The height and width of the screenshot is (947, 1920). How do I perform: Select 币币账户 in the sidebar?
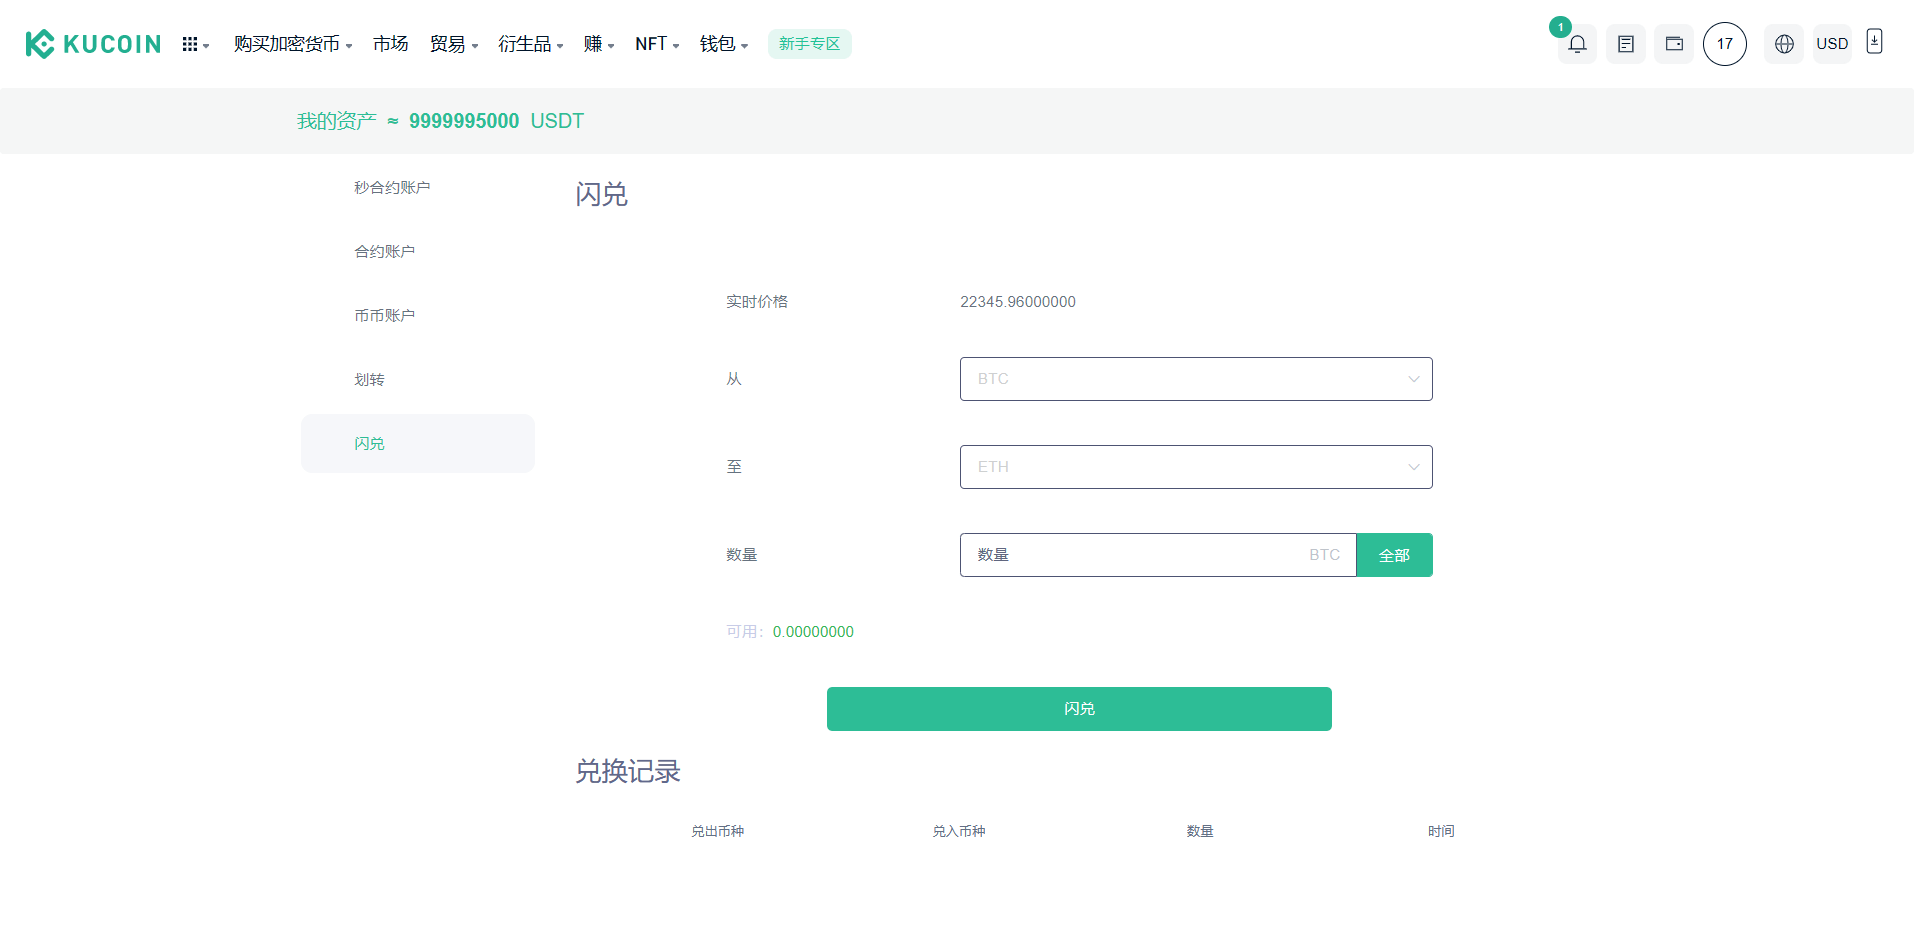384,315
